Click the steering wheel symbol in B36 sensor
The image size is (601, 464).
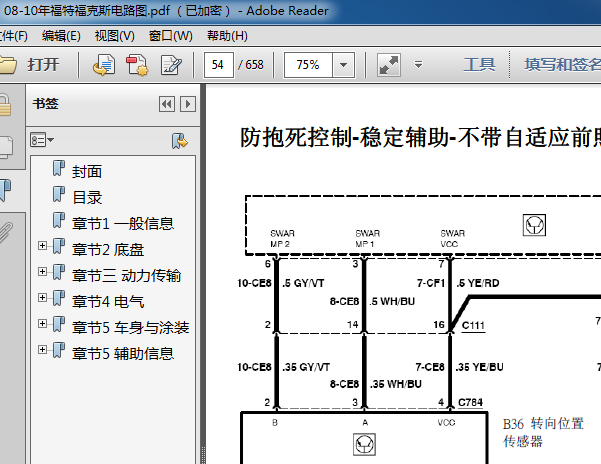point(364,444)
